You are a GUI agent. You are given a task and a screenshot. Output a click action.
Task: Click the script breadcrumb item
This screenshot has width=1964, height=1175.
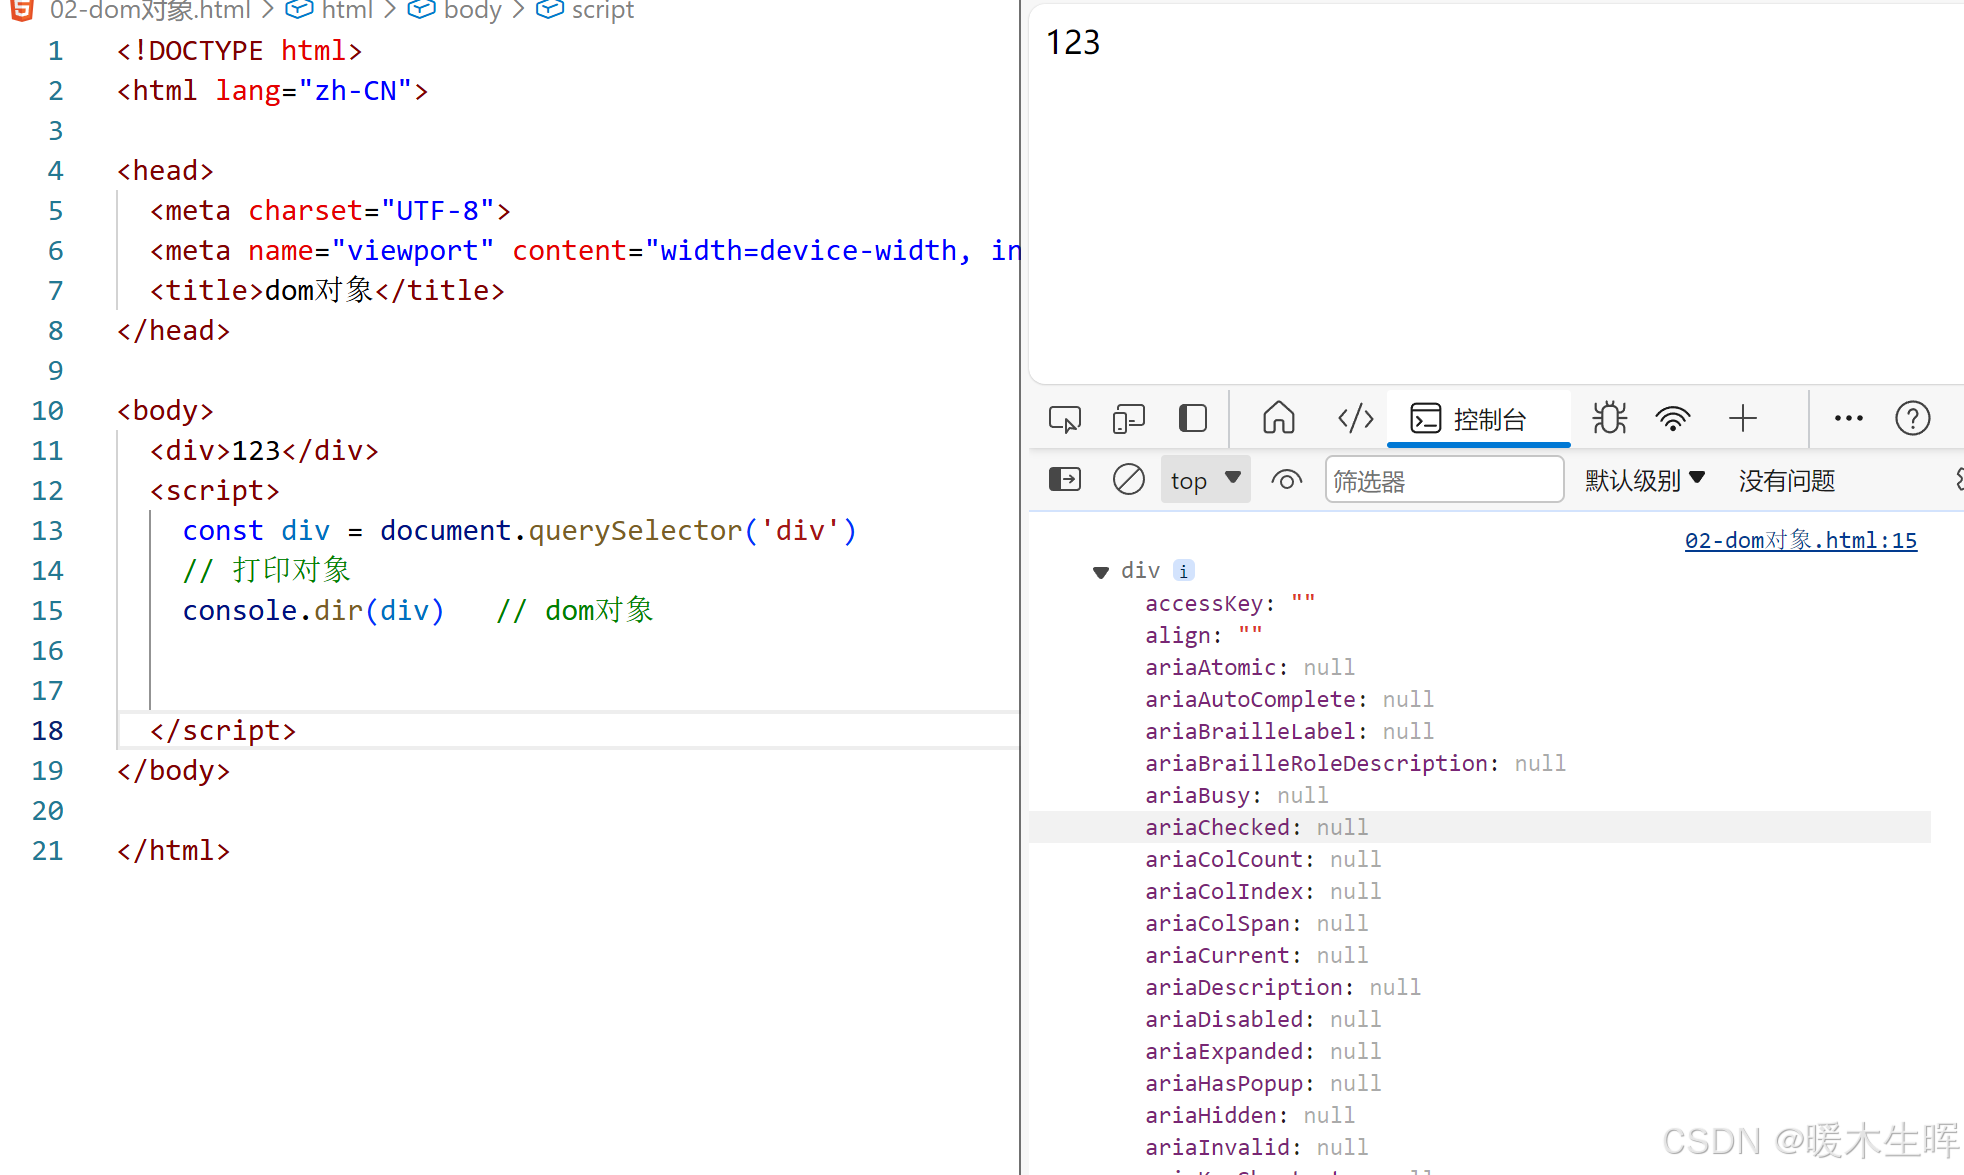tap(601, 11)
